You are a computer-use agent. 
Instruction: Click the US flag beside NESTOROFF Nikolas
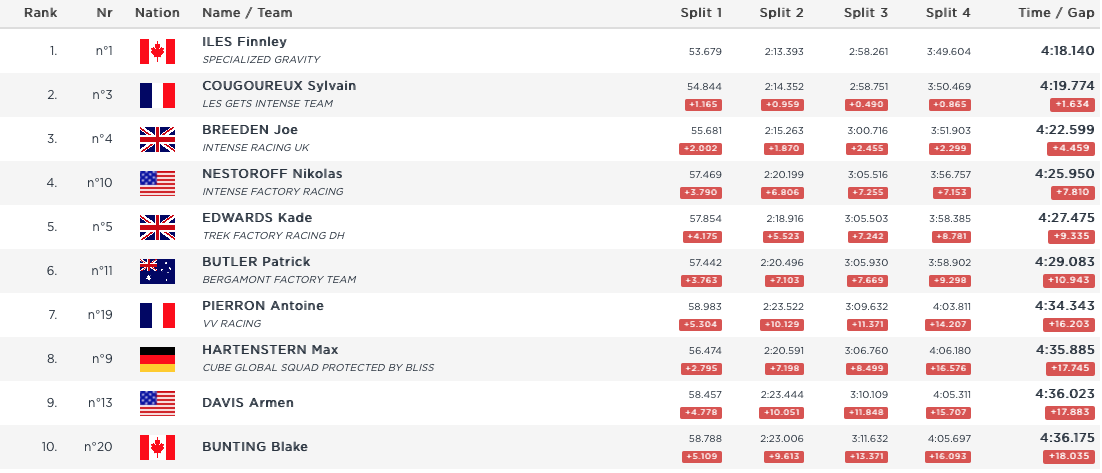[157, 183]
